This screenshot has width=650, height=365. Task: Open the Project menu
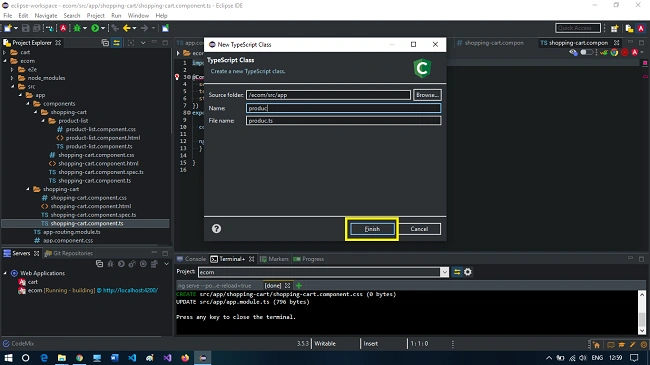click(x=95, y=16)
